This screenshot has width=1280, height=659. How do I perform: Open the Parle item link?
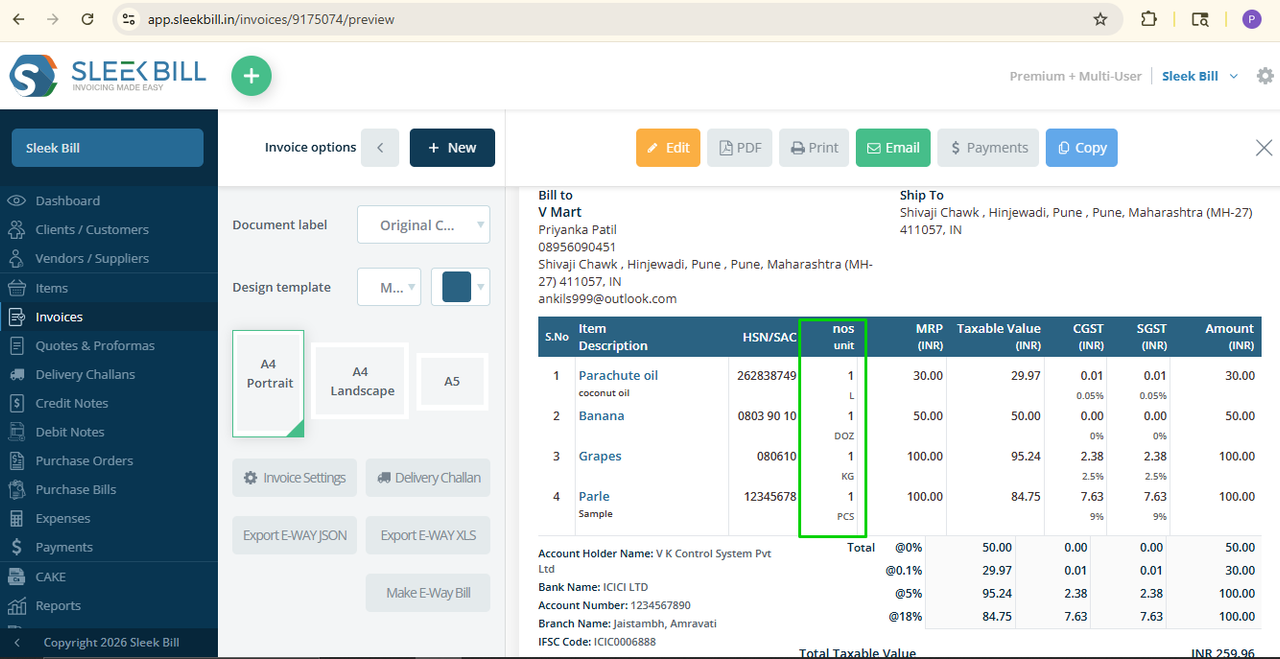[x=594, y=496]
